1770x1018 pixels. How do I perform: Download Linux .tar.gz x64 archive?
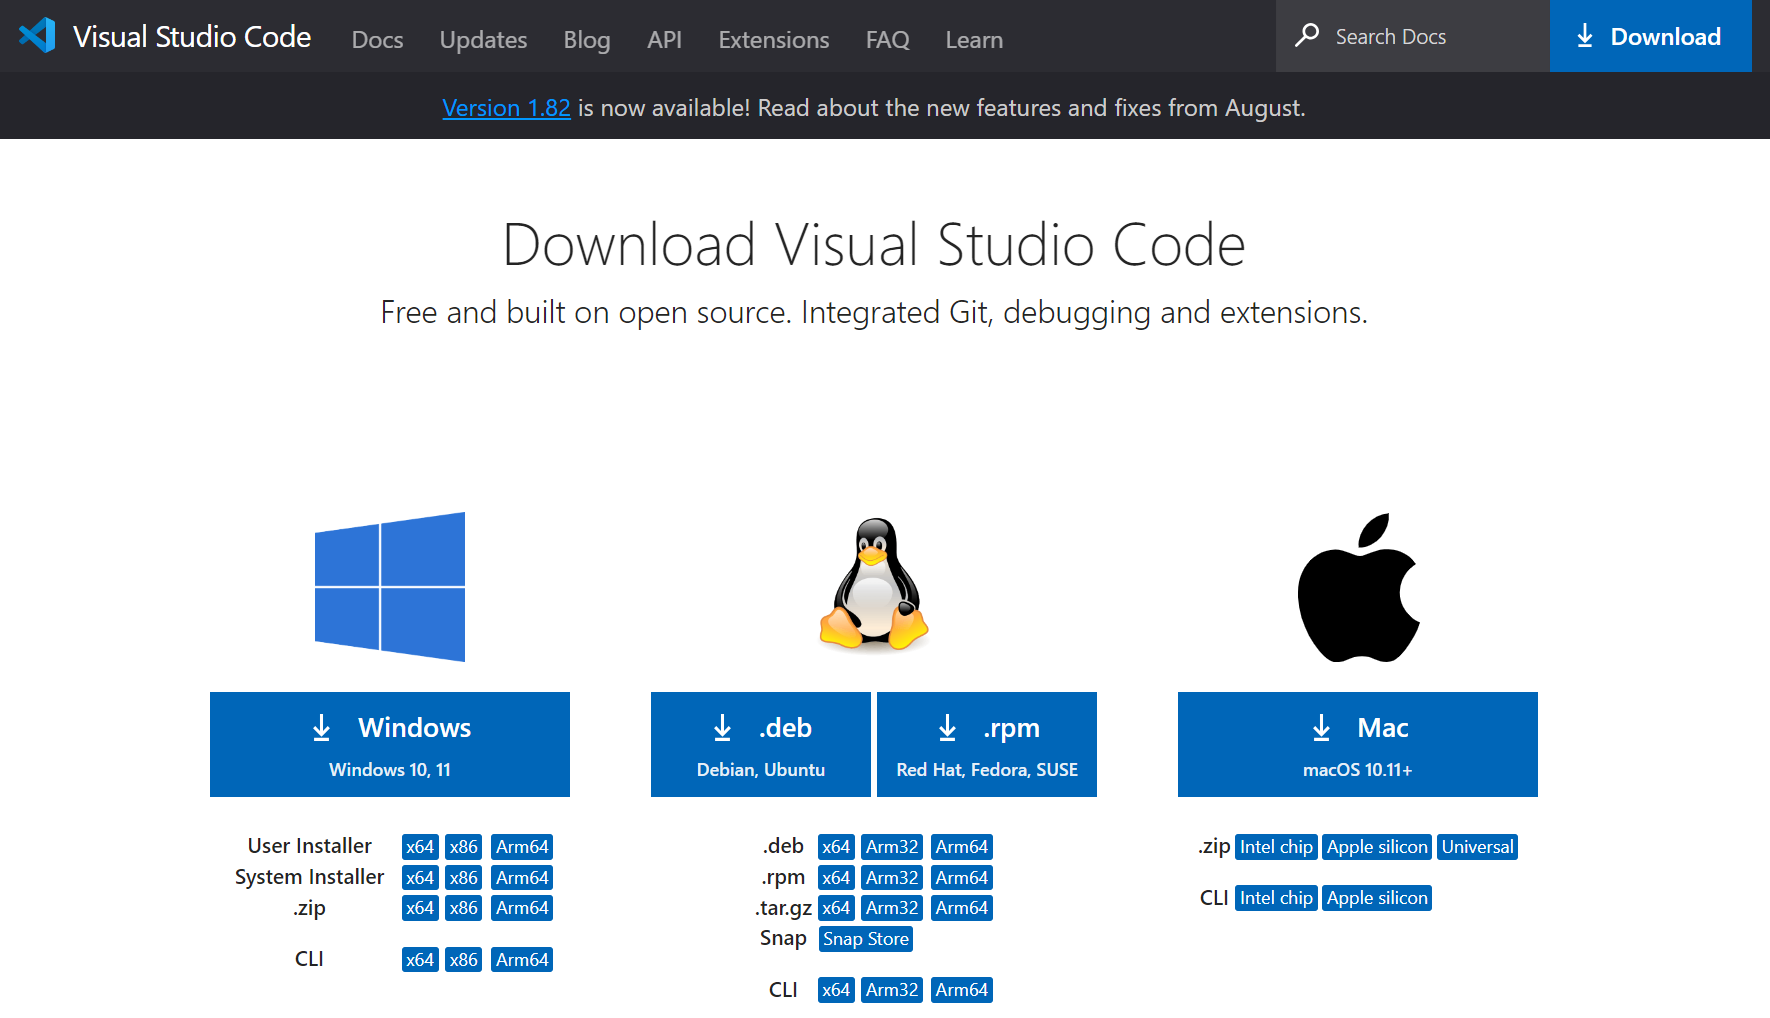[836, 908]
